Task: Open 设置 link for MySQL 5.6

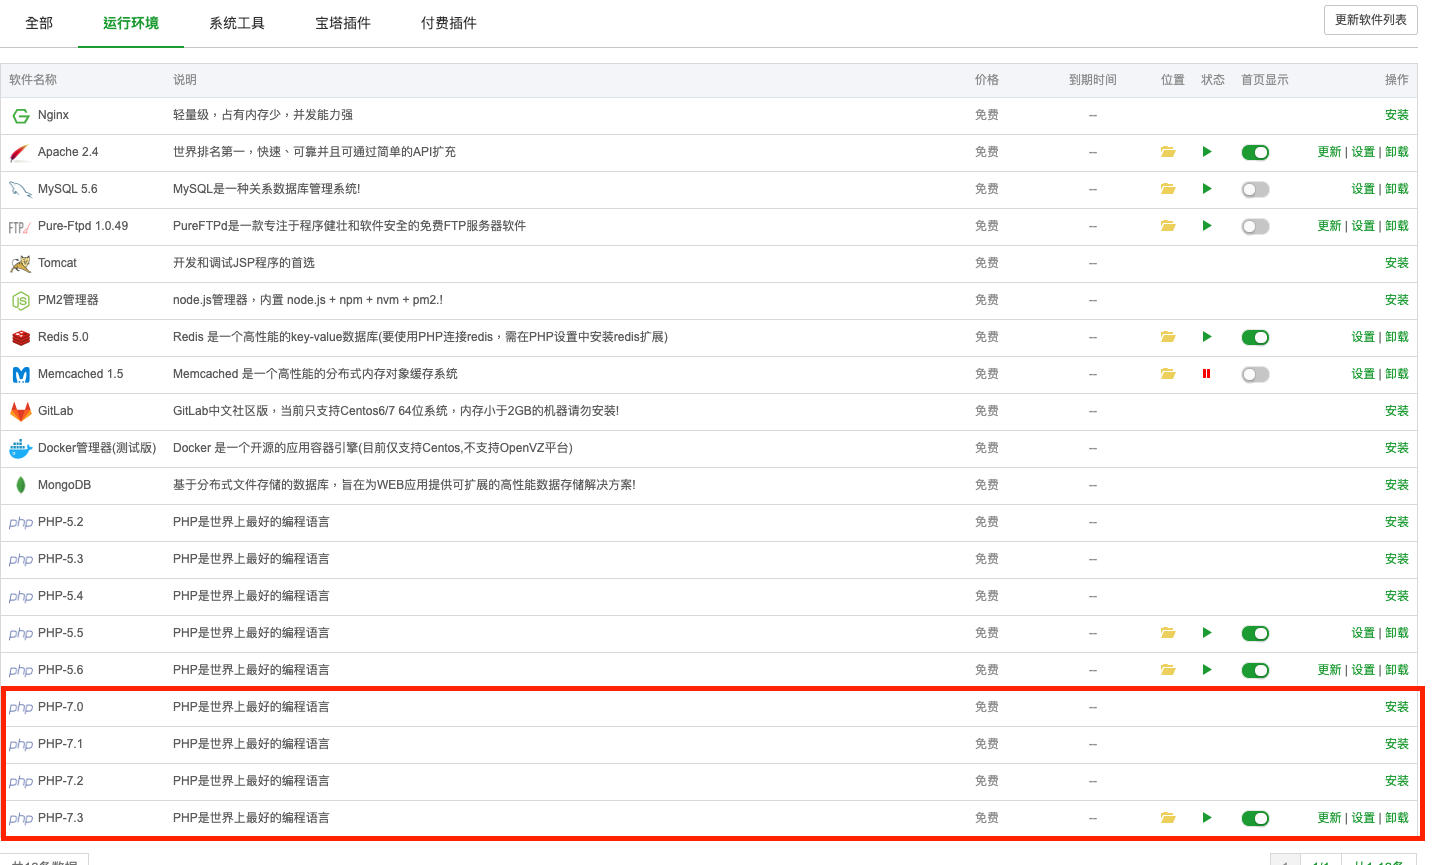Action: click(x=1363, y=189)
